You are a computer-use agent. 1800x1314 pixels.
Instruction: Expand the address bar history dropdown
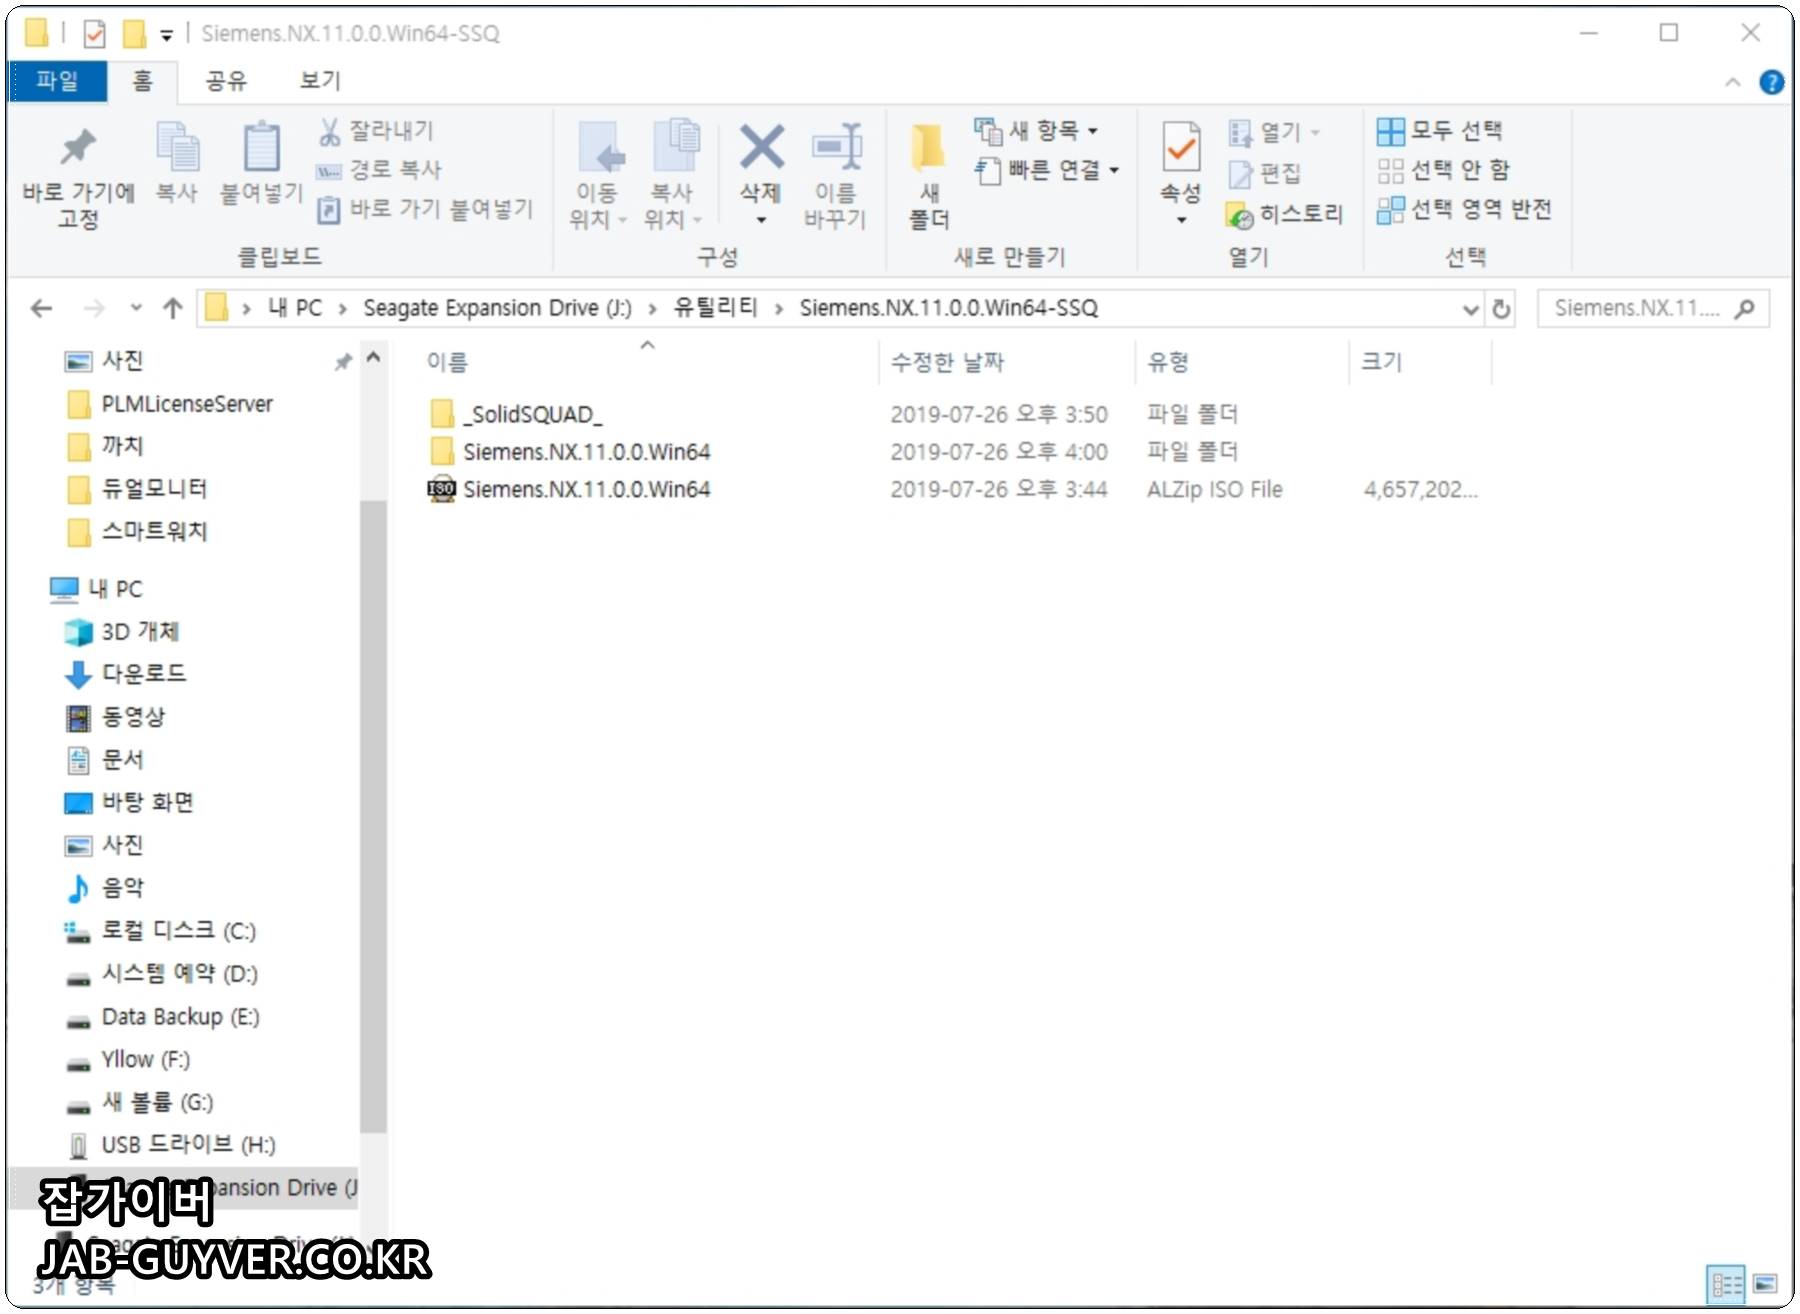point(1470,309)
